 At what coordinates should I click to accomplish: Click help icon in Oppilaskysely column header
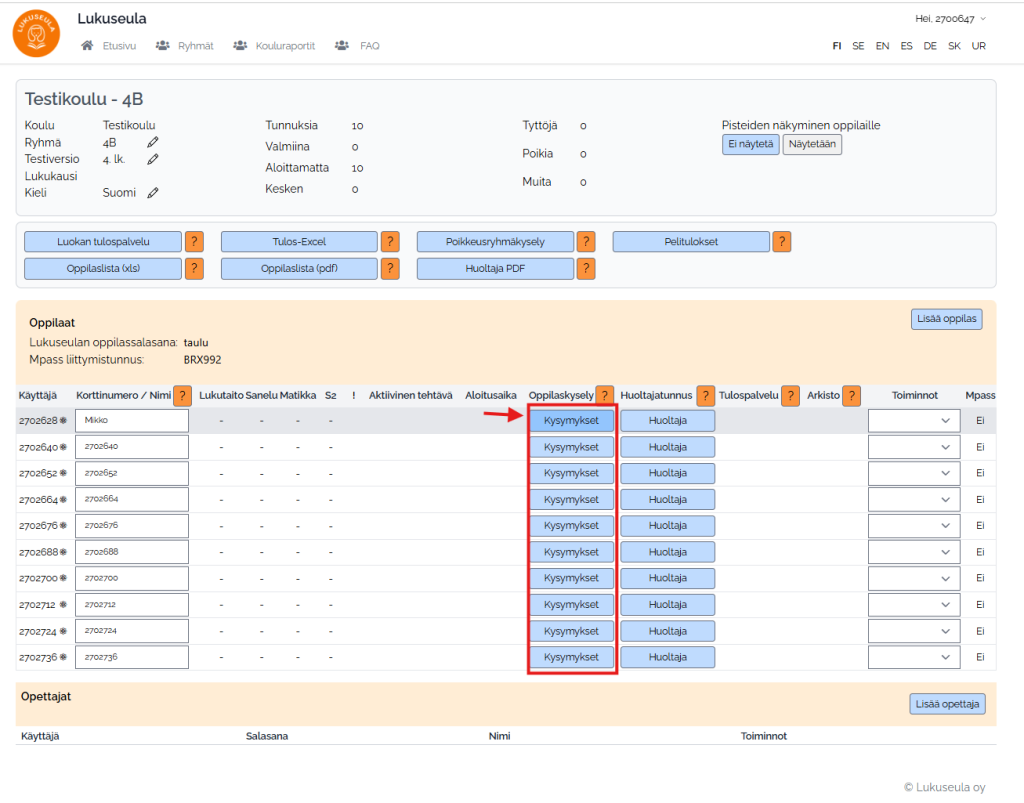[x=604, y=396]
